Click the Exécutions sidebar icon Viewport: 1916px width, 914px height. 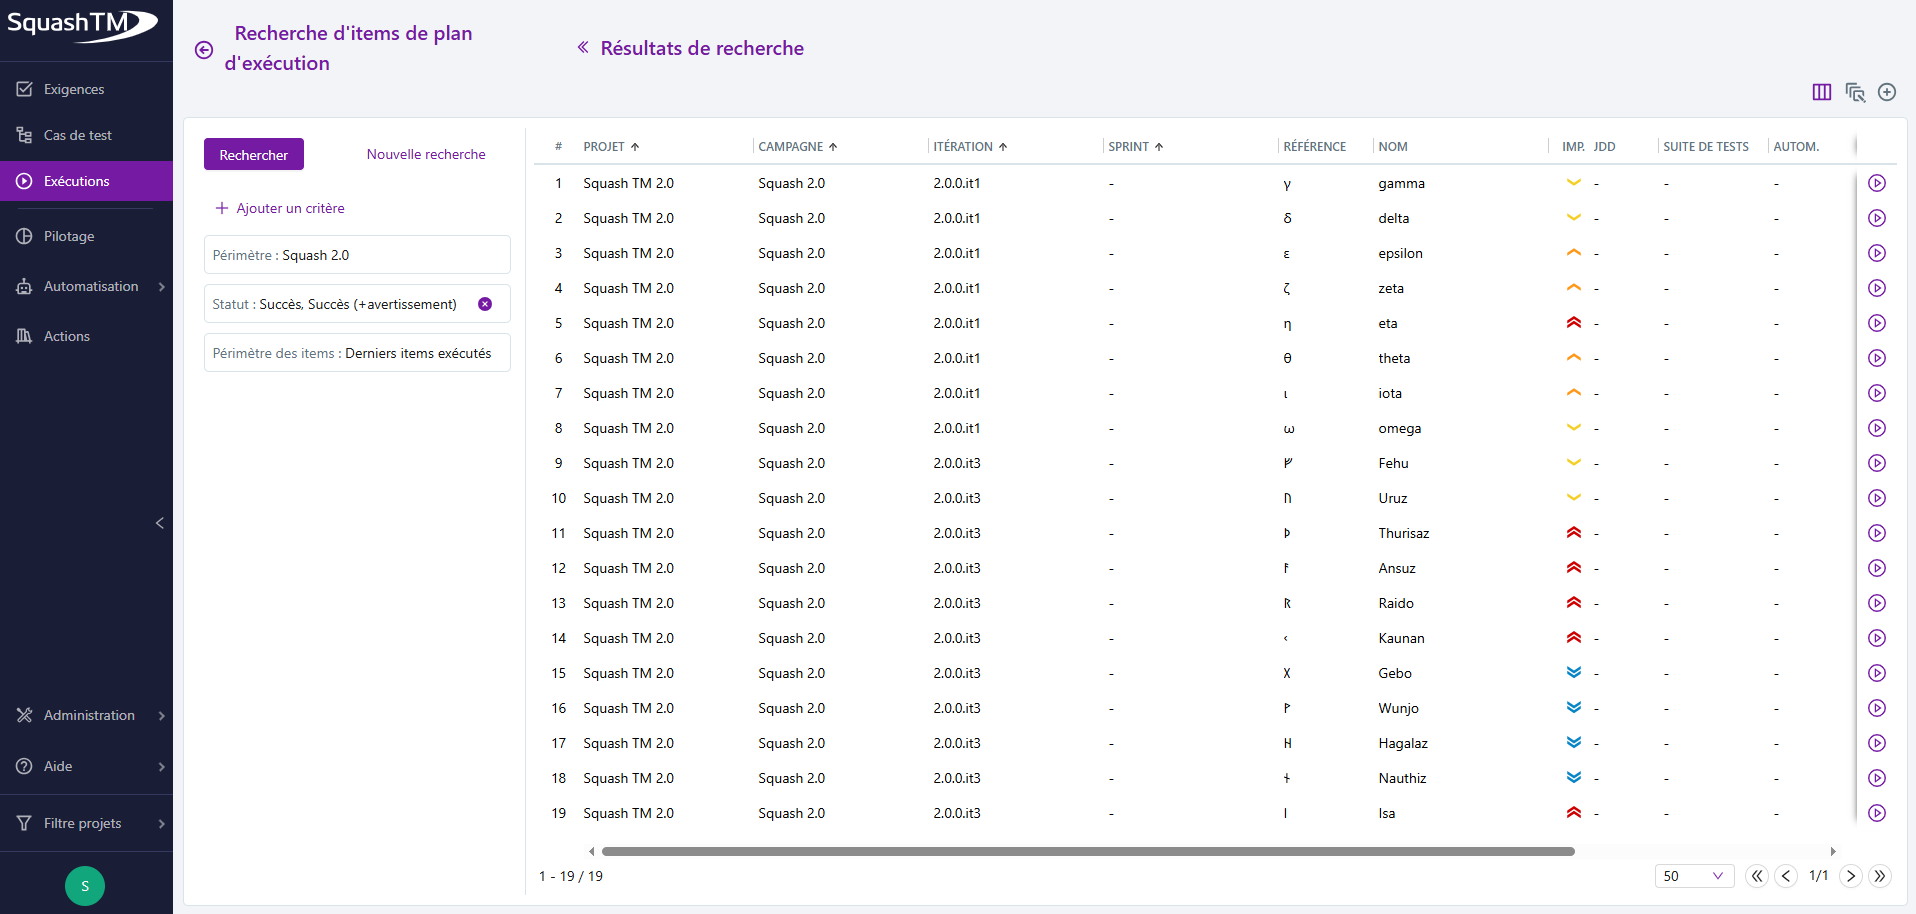tap(22, 181)
